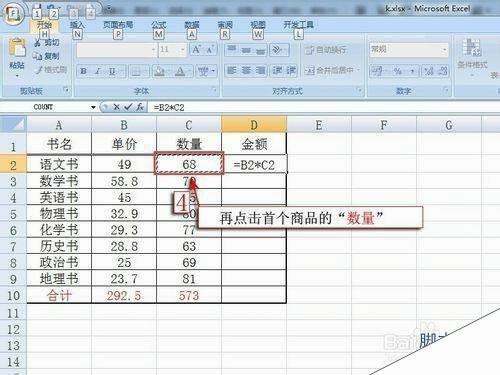
Task: Open the Number group dialog launcher
Action: 446,90
